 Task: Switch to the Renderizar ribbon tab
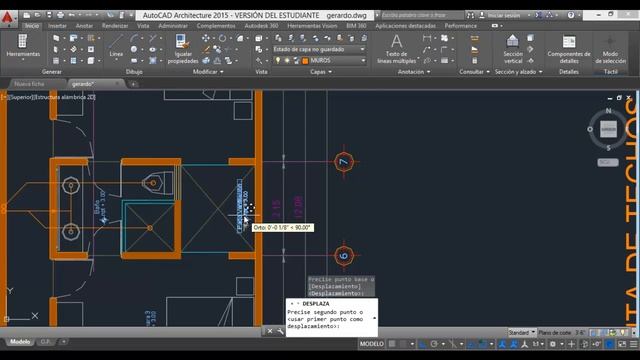coord(115,26)
